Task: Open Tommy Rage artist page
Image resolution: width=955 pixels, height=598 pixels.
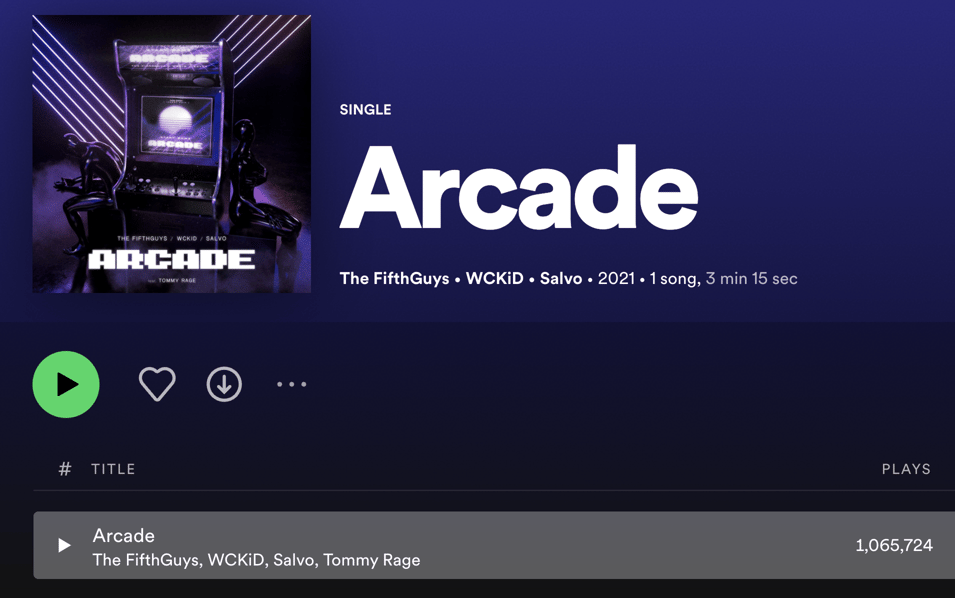Action: 372,560
